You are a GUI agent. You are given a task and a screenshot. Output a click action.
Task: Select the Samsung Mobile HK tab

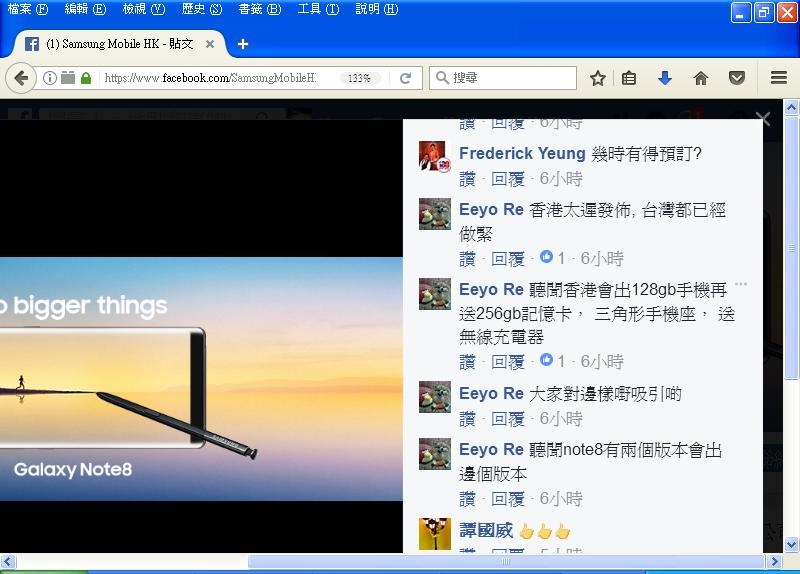(119, 44)
